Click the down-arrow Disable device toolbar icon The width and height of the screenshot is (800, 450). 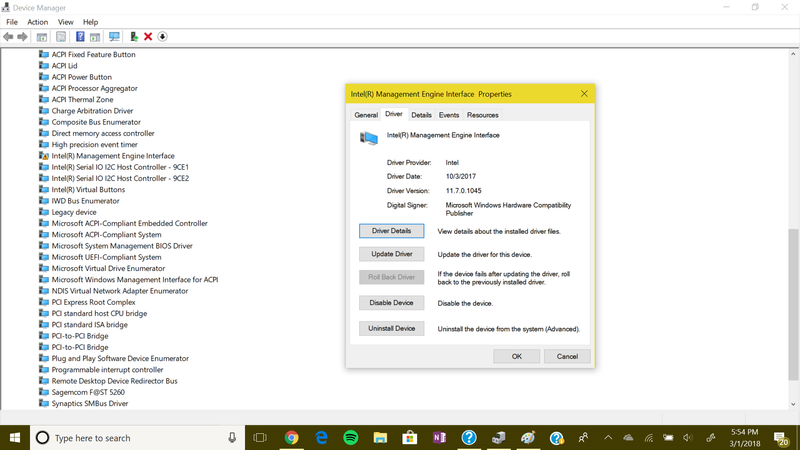coord(162,37)
